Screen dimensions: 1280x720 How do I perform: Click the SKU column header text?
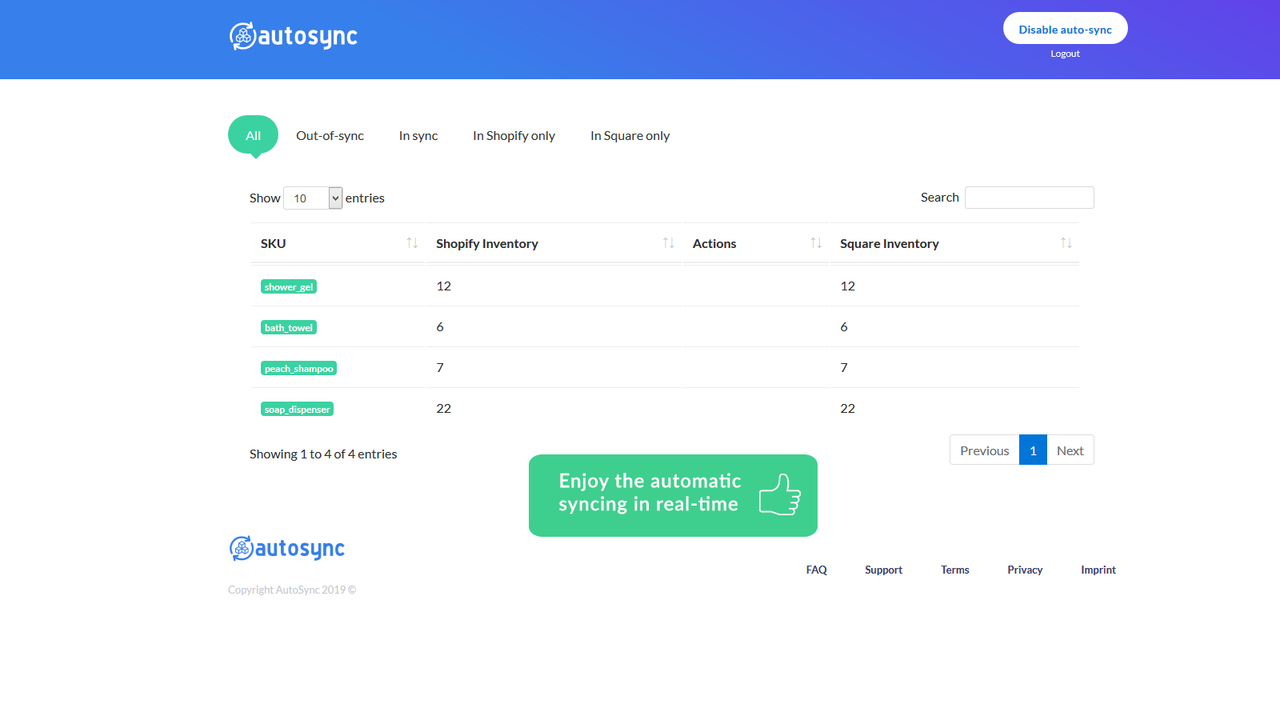(x=273, y=244)
